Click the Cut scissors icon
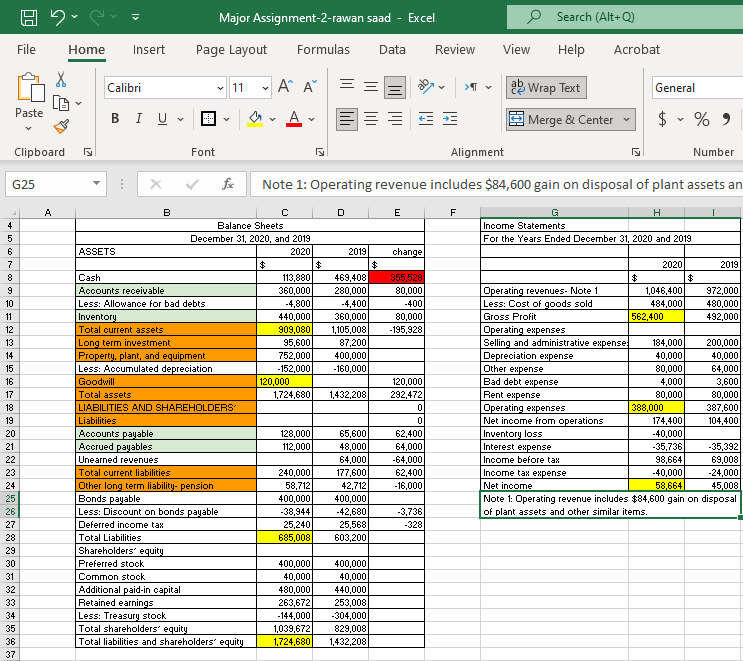Image resolution: width=743 pixels, height=661 pixels. (x=61, y=80)
